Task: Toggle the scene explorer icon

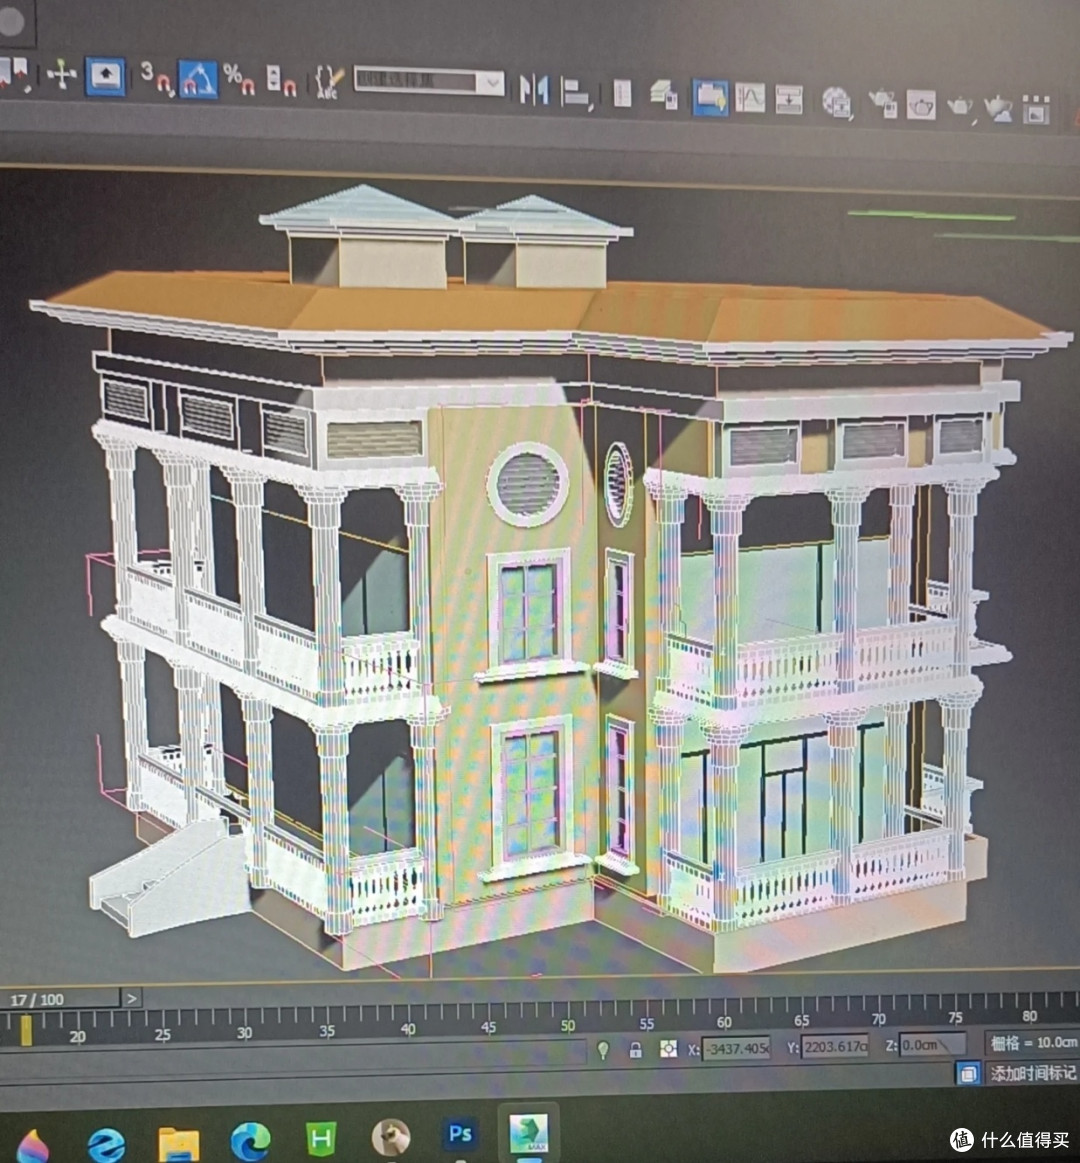Action: pos(622,93)
